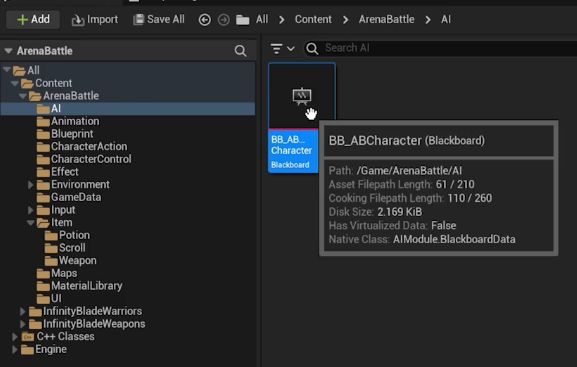Expand the C++ Classes node arrow
Viewport: 577px width, 367px height.
(14, 336)
